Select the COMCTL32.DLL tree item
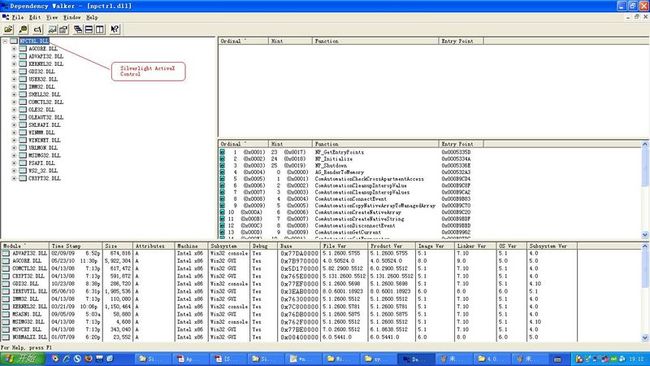This screenshot has height=366, width=650. pos(46,102)
